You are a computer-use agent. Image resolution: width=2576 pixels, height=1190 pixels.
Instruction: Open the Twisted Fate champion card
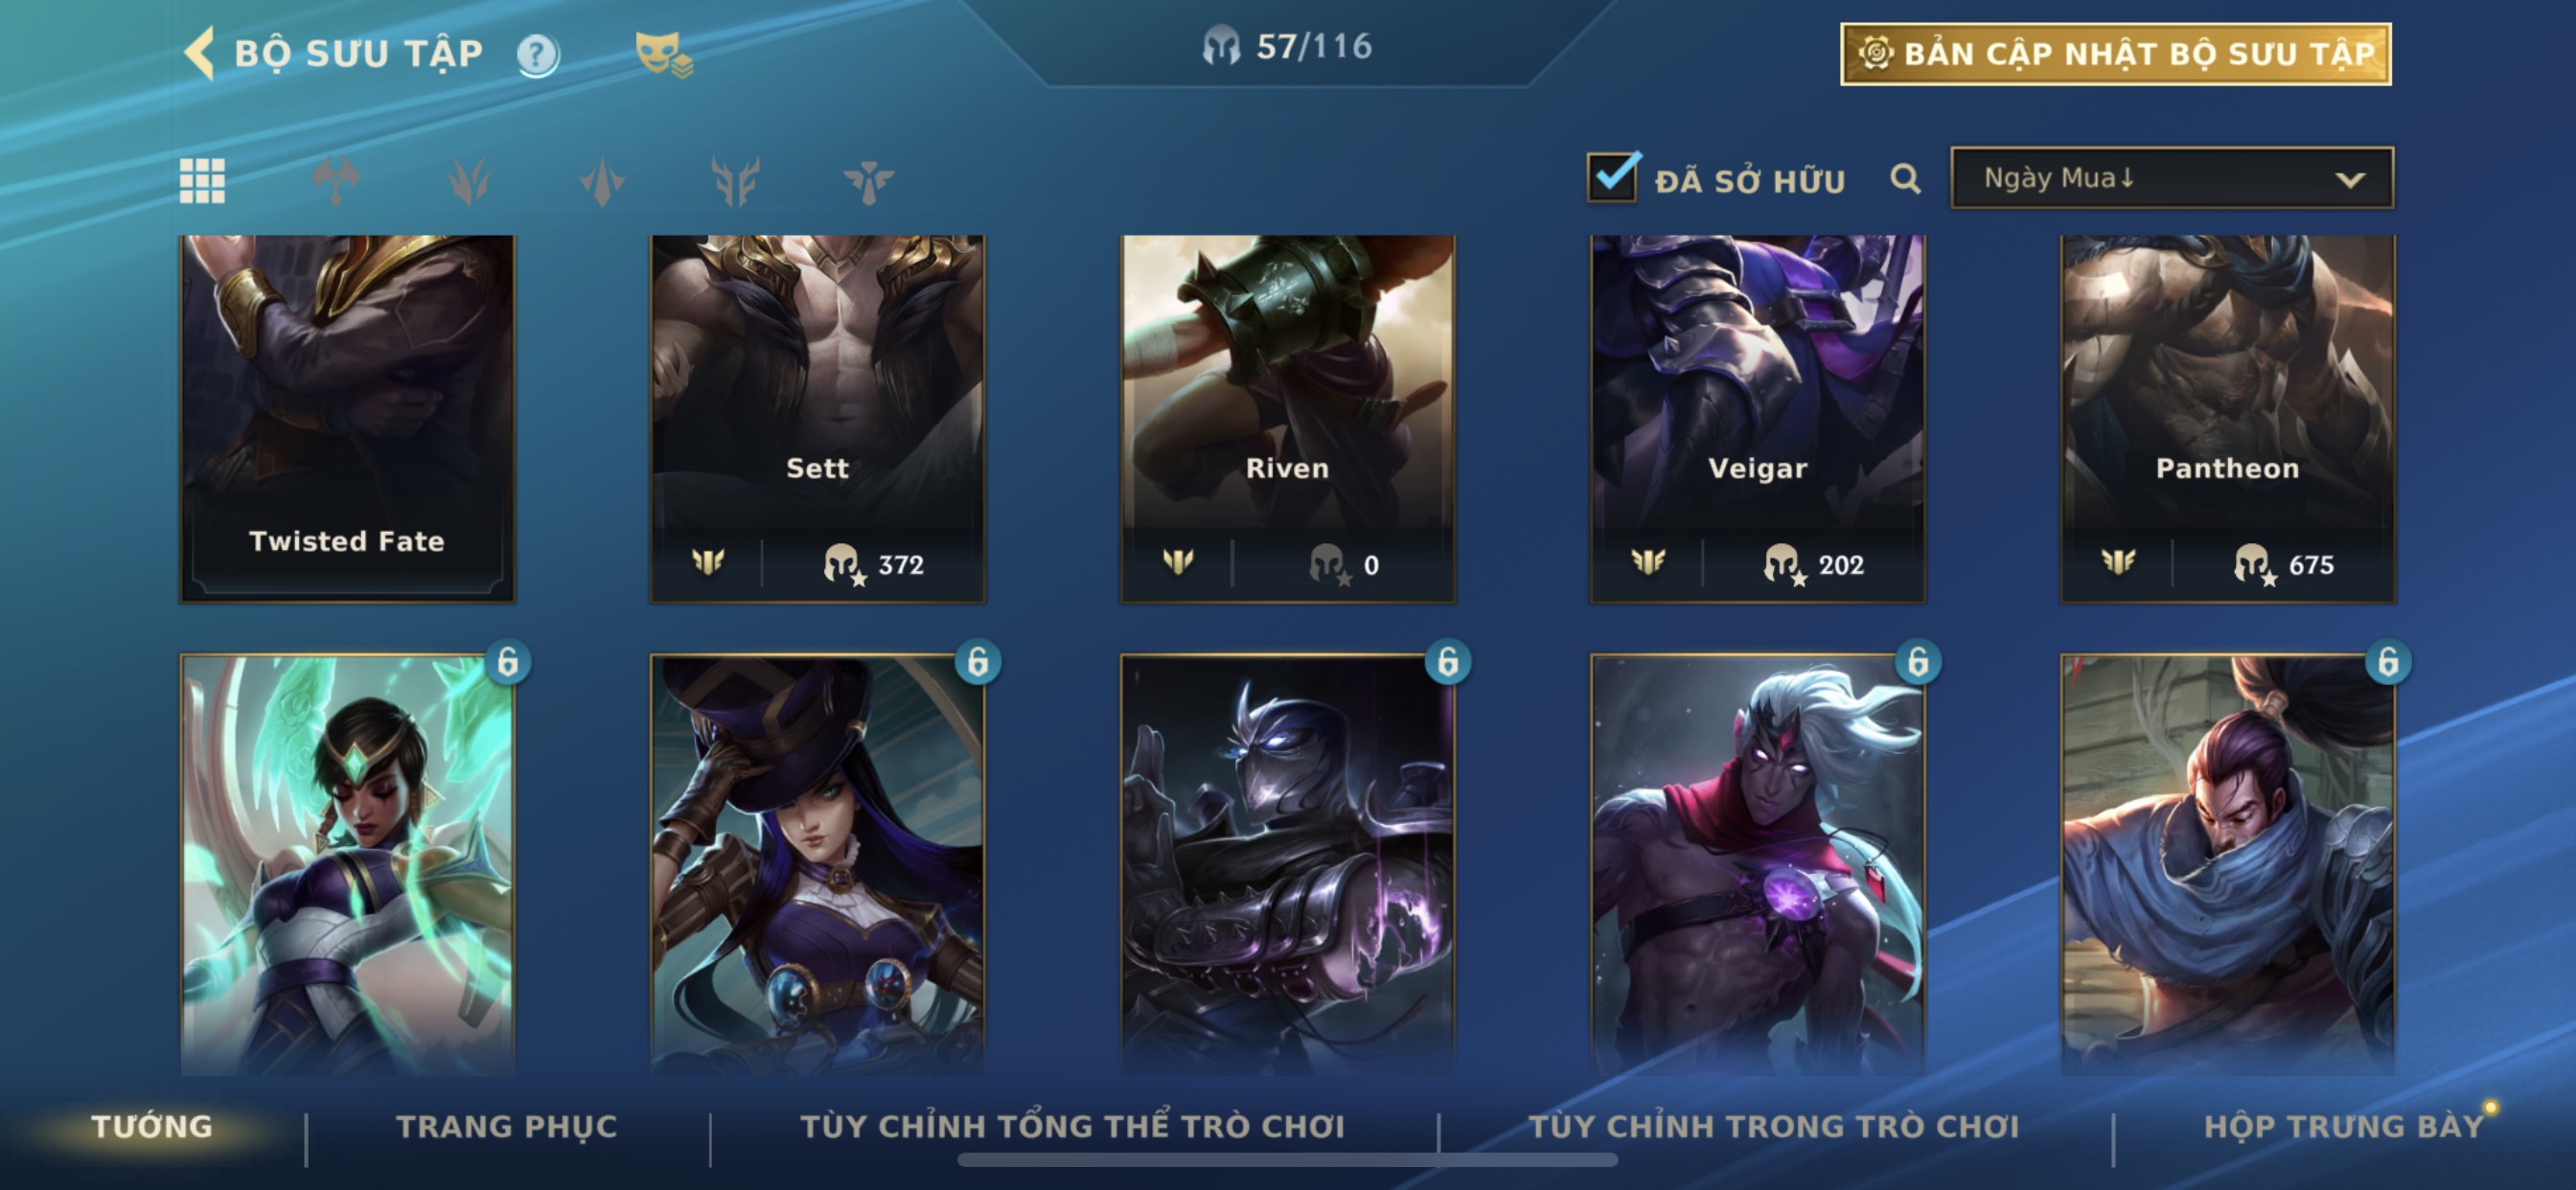tap(347, 419)
